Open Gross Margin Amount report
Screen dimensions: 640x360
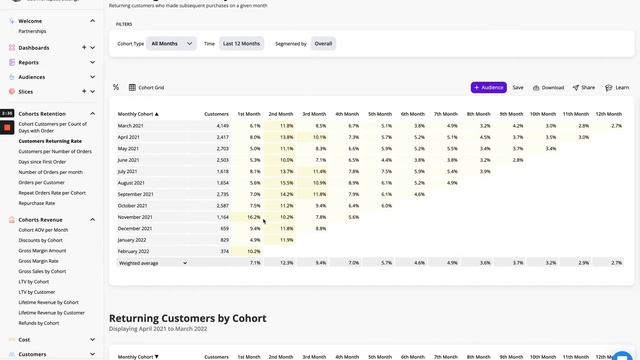pos(42,251)
